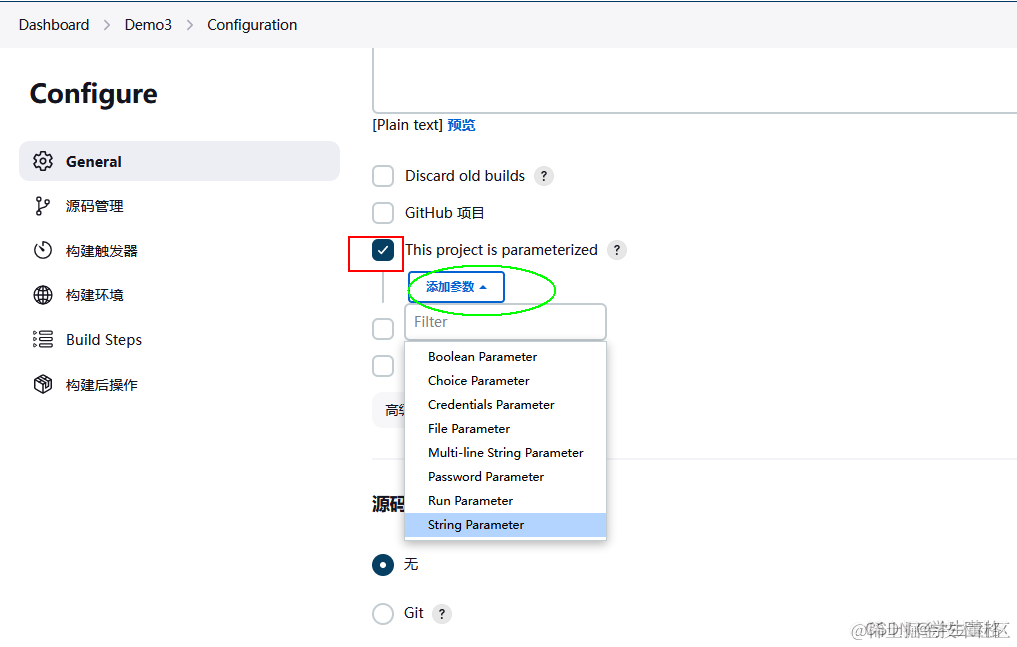Choose Choice Parameter from the list
Screen dimensions: 1017x647
coord(505,381)
